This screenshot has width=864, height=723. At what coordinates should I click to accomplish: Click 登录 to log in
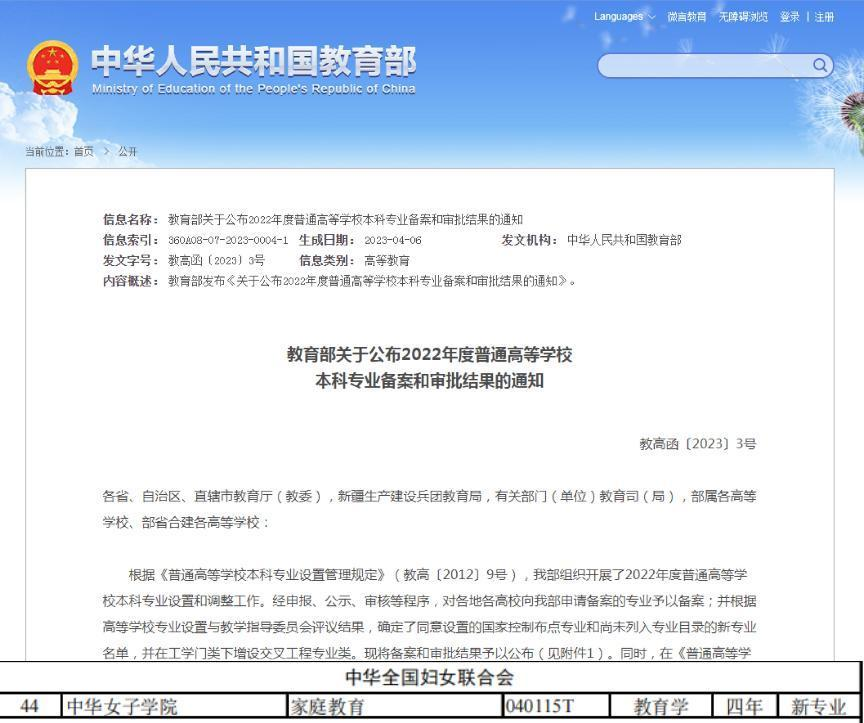(791, 16)
